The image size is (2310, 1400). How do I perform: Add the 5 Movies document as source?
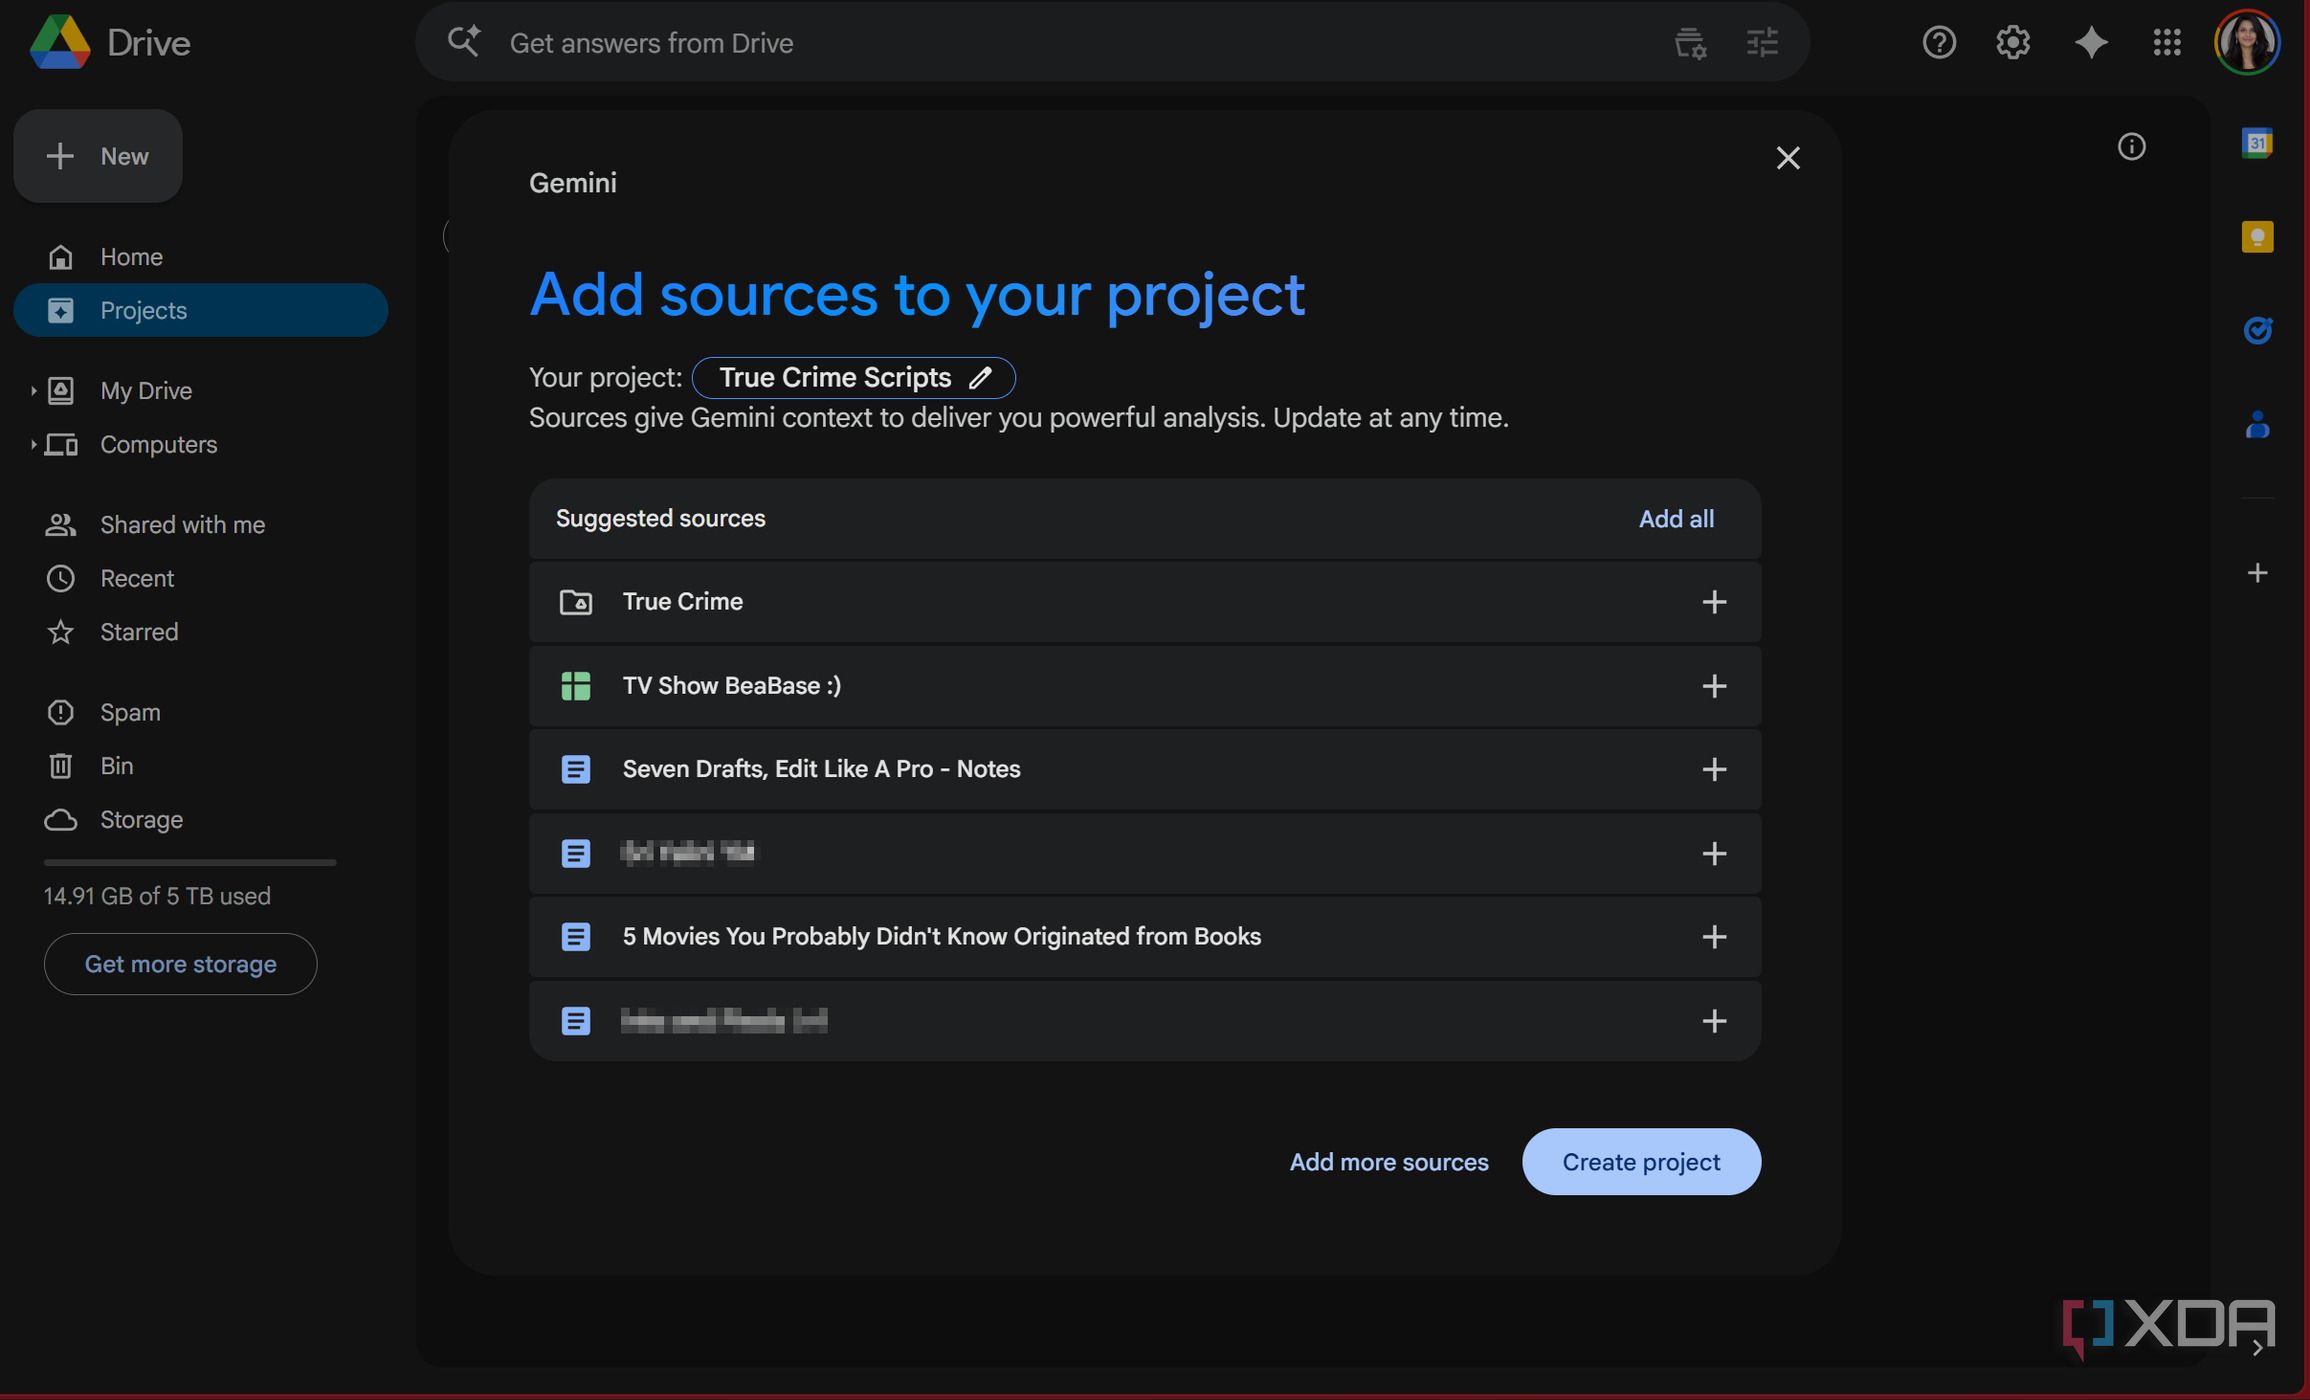(x=1714, y=937)
